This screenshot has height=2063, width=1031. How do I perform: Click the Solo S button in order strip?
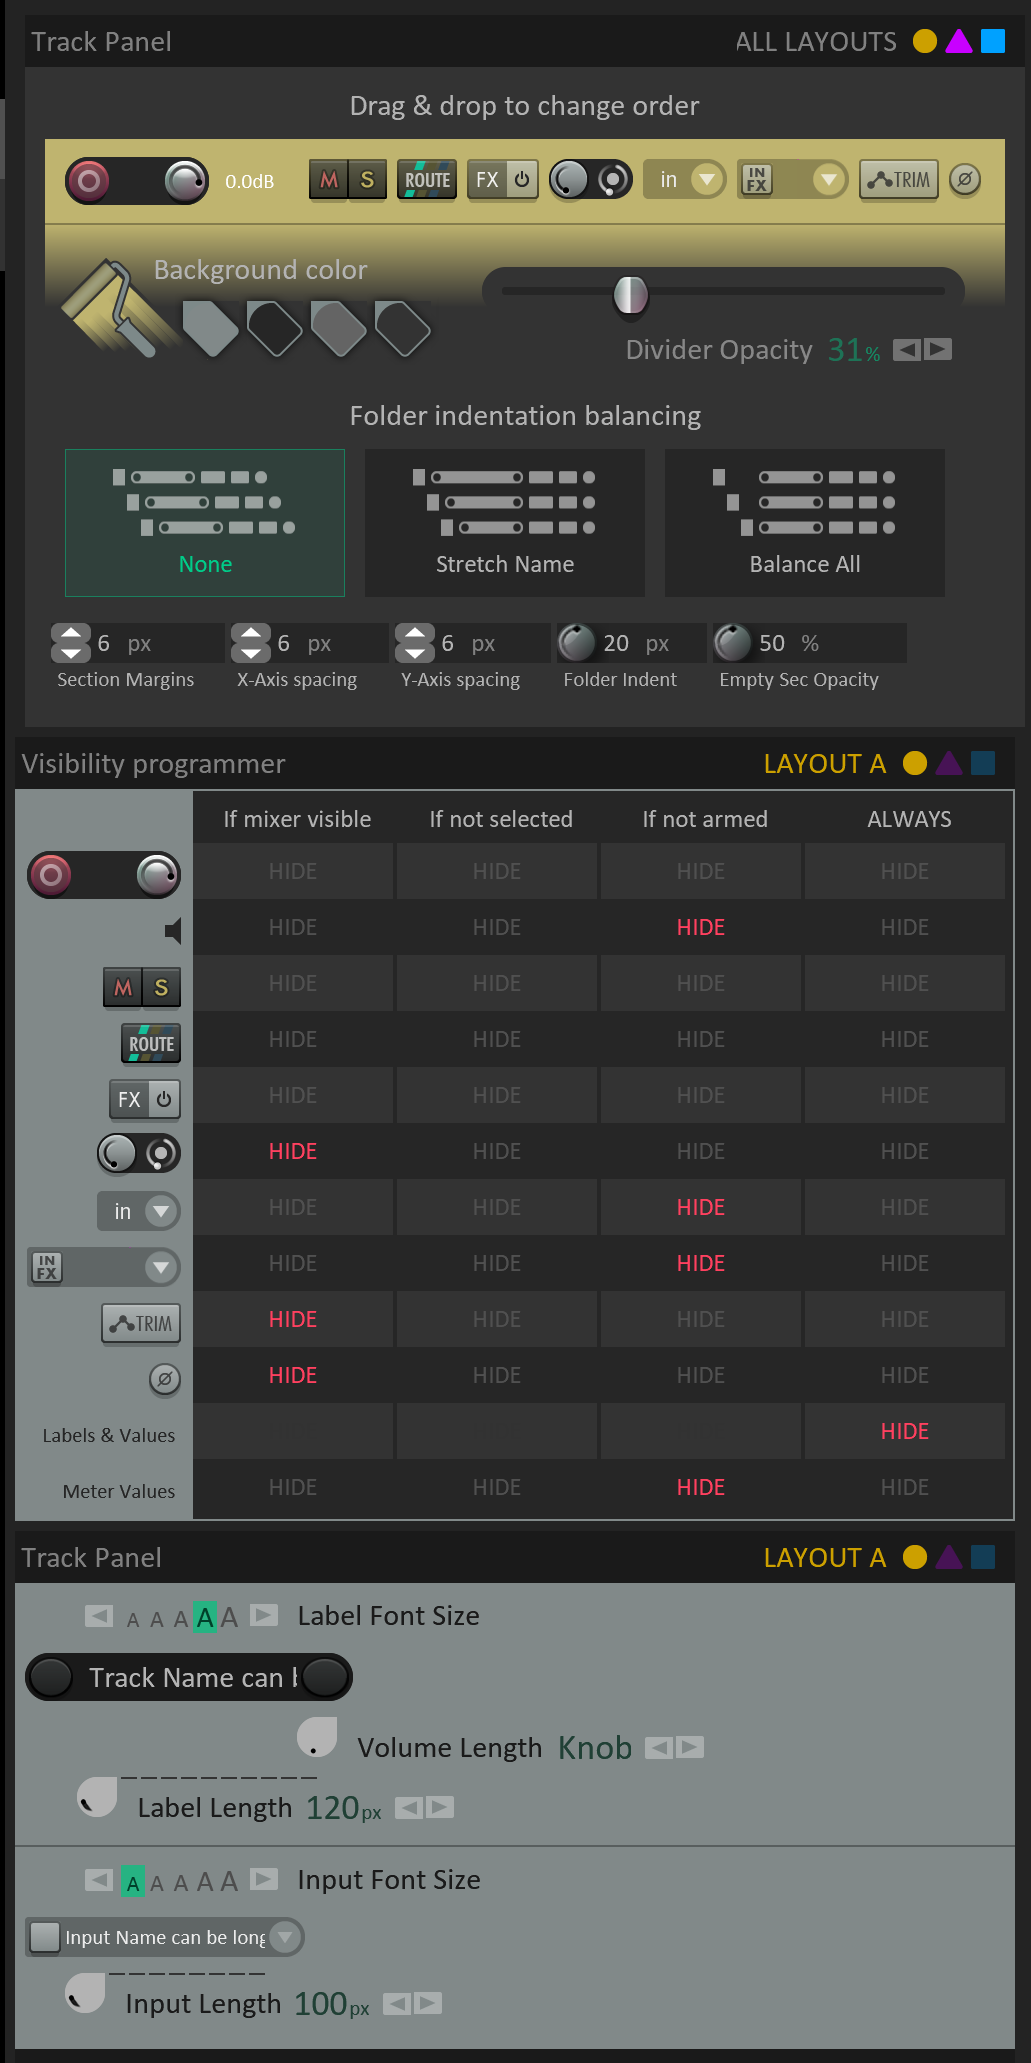click(367, 180)
